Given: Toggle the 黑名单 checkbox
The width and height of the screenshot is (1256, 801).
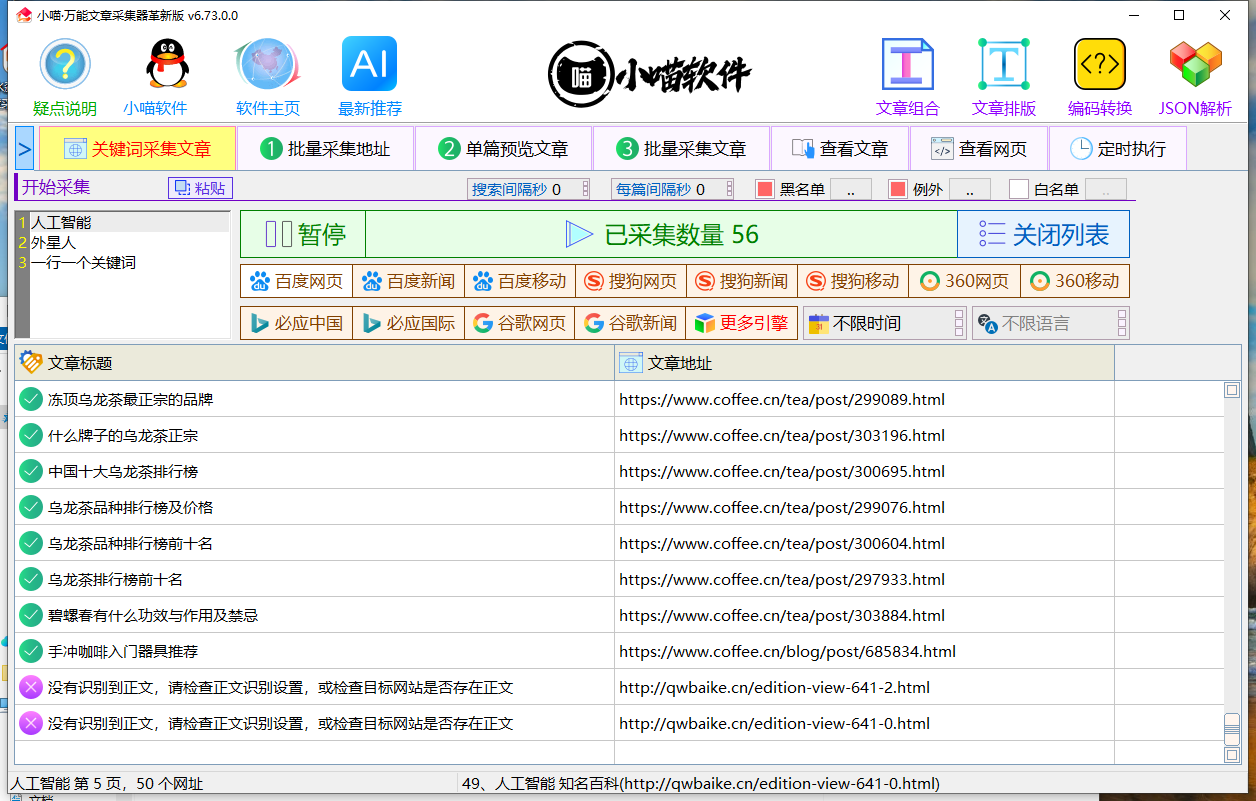Looking at the screenshot, I should (765, 189).
